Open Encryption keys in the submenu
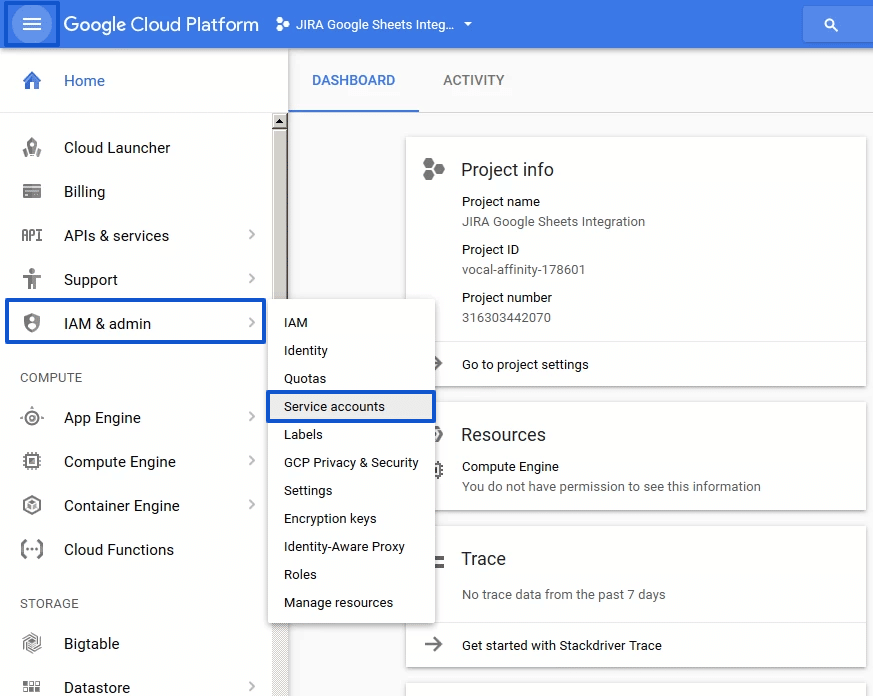This screenshot has width=873, height=696. pyautogui.click(x=351, y=518)
